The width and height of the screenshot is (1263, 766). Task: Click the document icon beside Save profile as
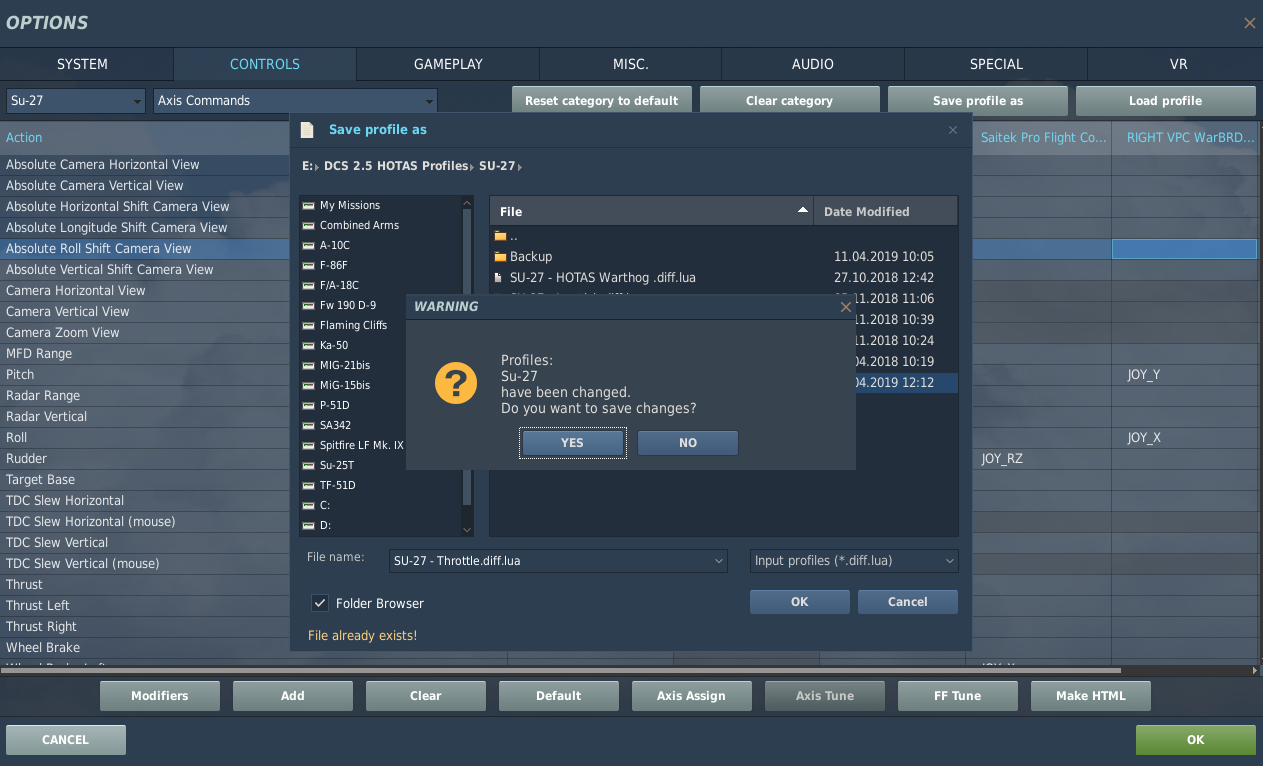coord(307,130)
